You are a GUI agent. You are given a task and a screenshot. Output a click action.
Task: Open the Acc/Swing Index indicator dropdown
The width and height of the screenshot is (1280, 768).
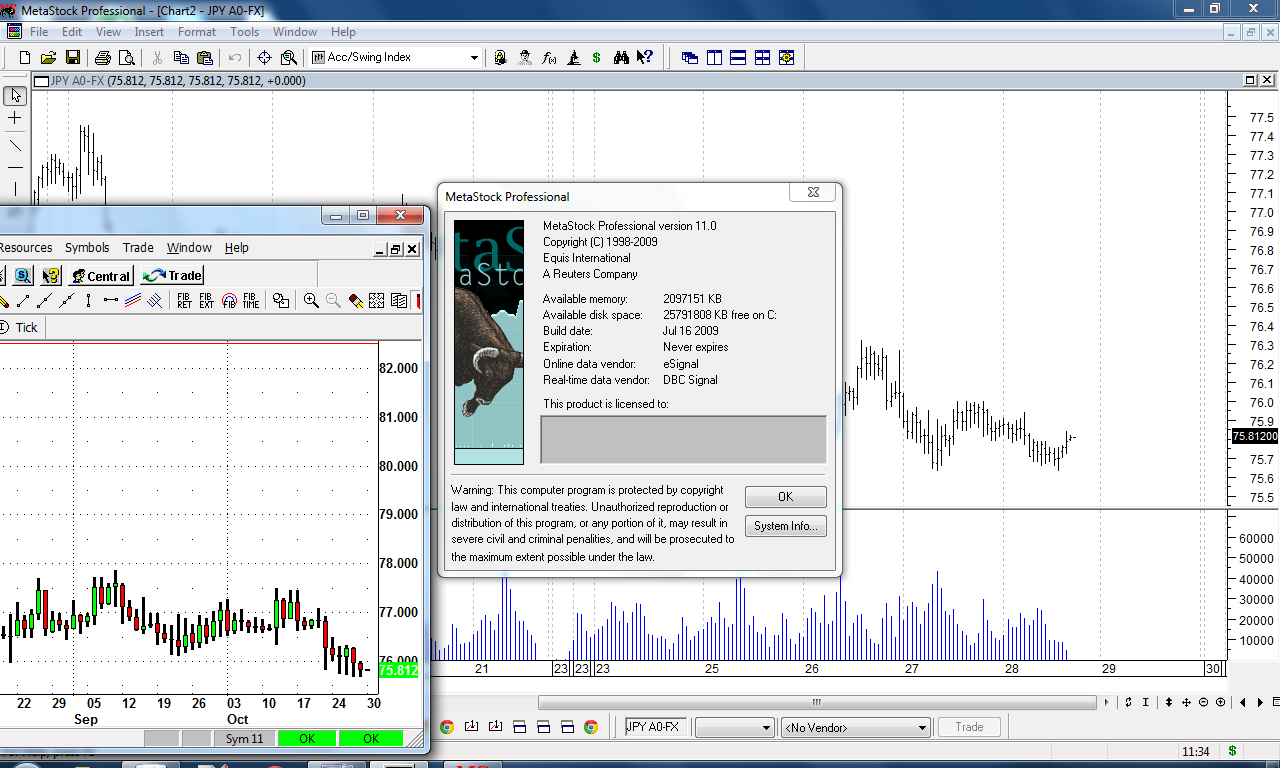pos(474,58)
